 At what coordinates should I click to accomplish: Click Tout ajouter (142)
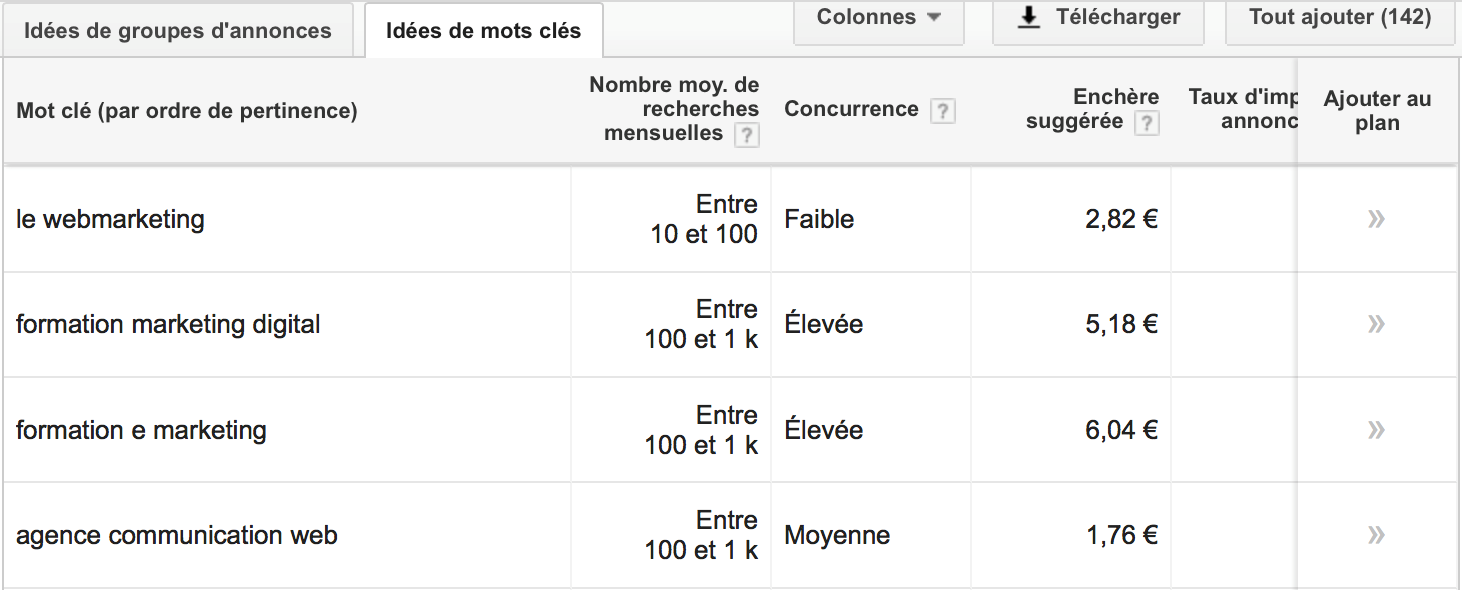click(x=1339, y=15)
